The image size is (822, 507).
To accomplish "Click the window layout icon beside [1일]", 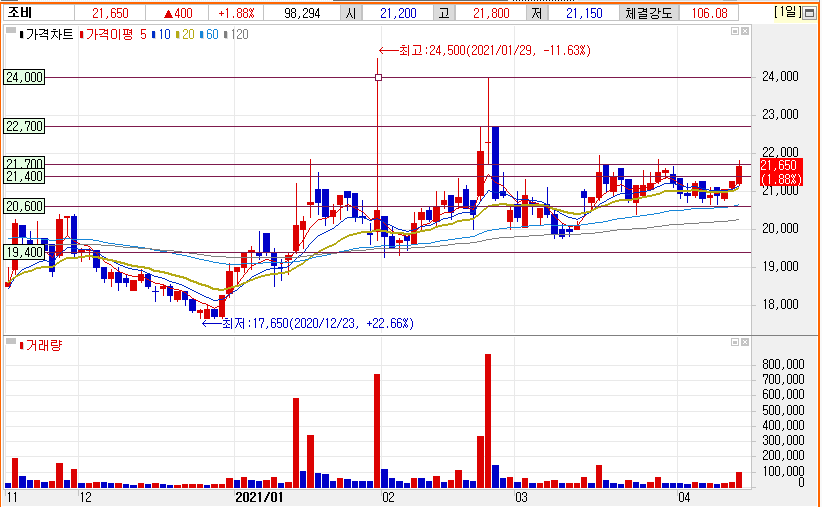I will [x=809, y=14].
